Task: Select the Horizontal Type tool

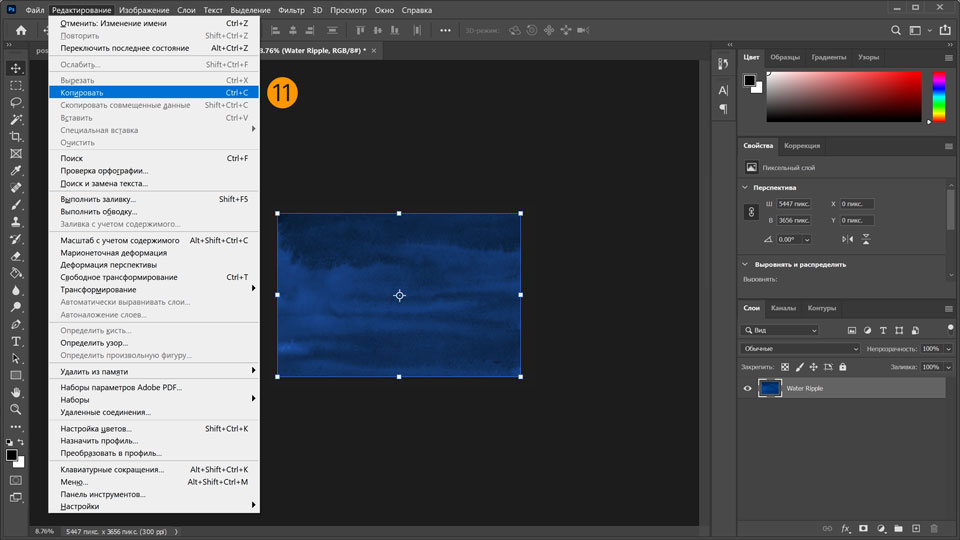Action: point(16,341)
